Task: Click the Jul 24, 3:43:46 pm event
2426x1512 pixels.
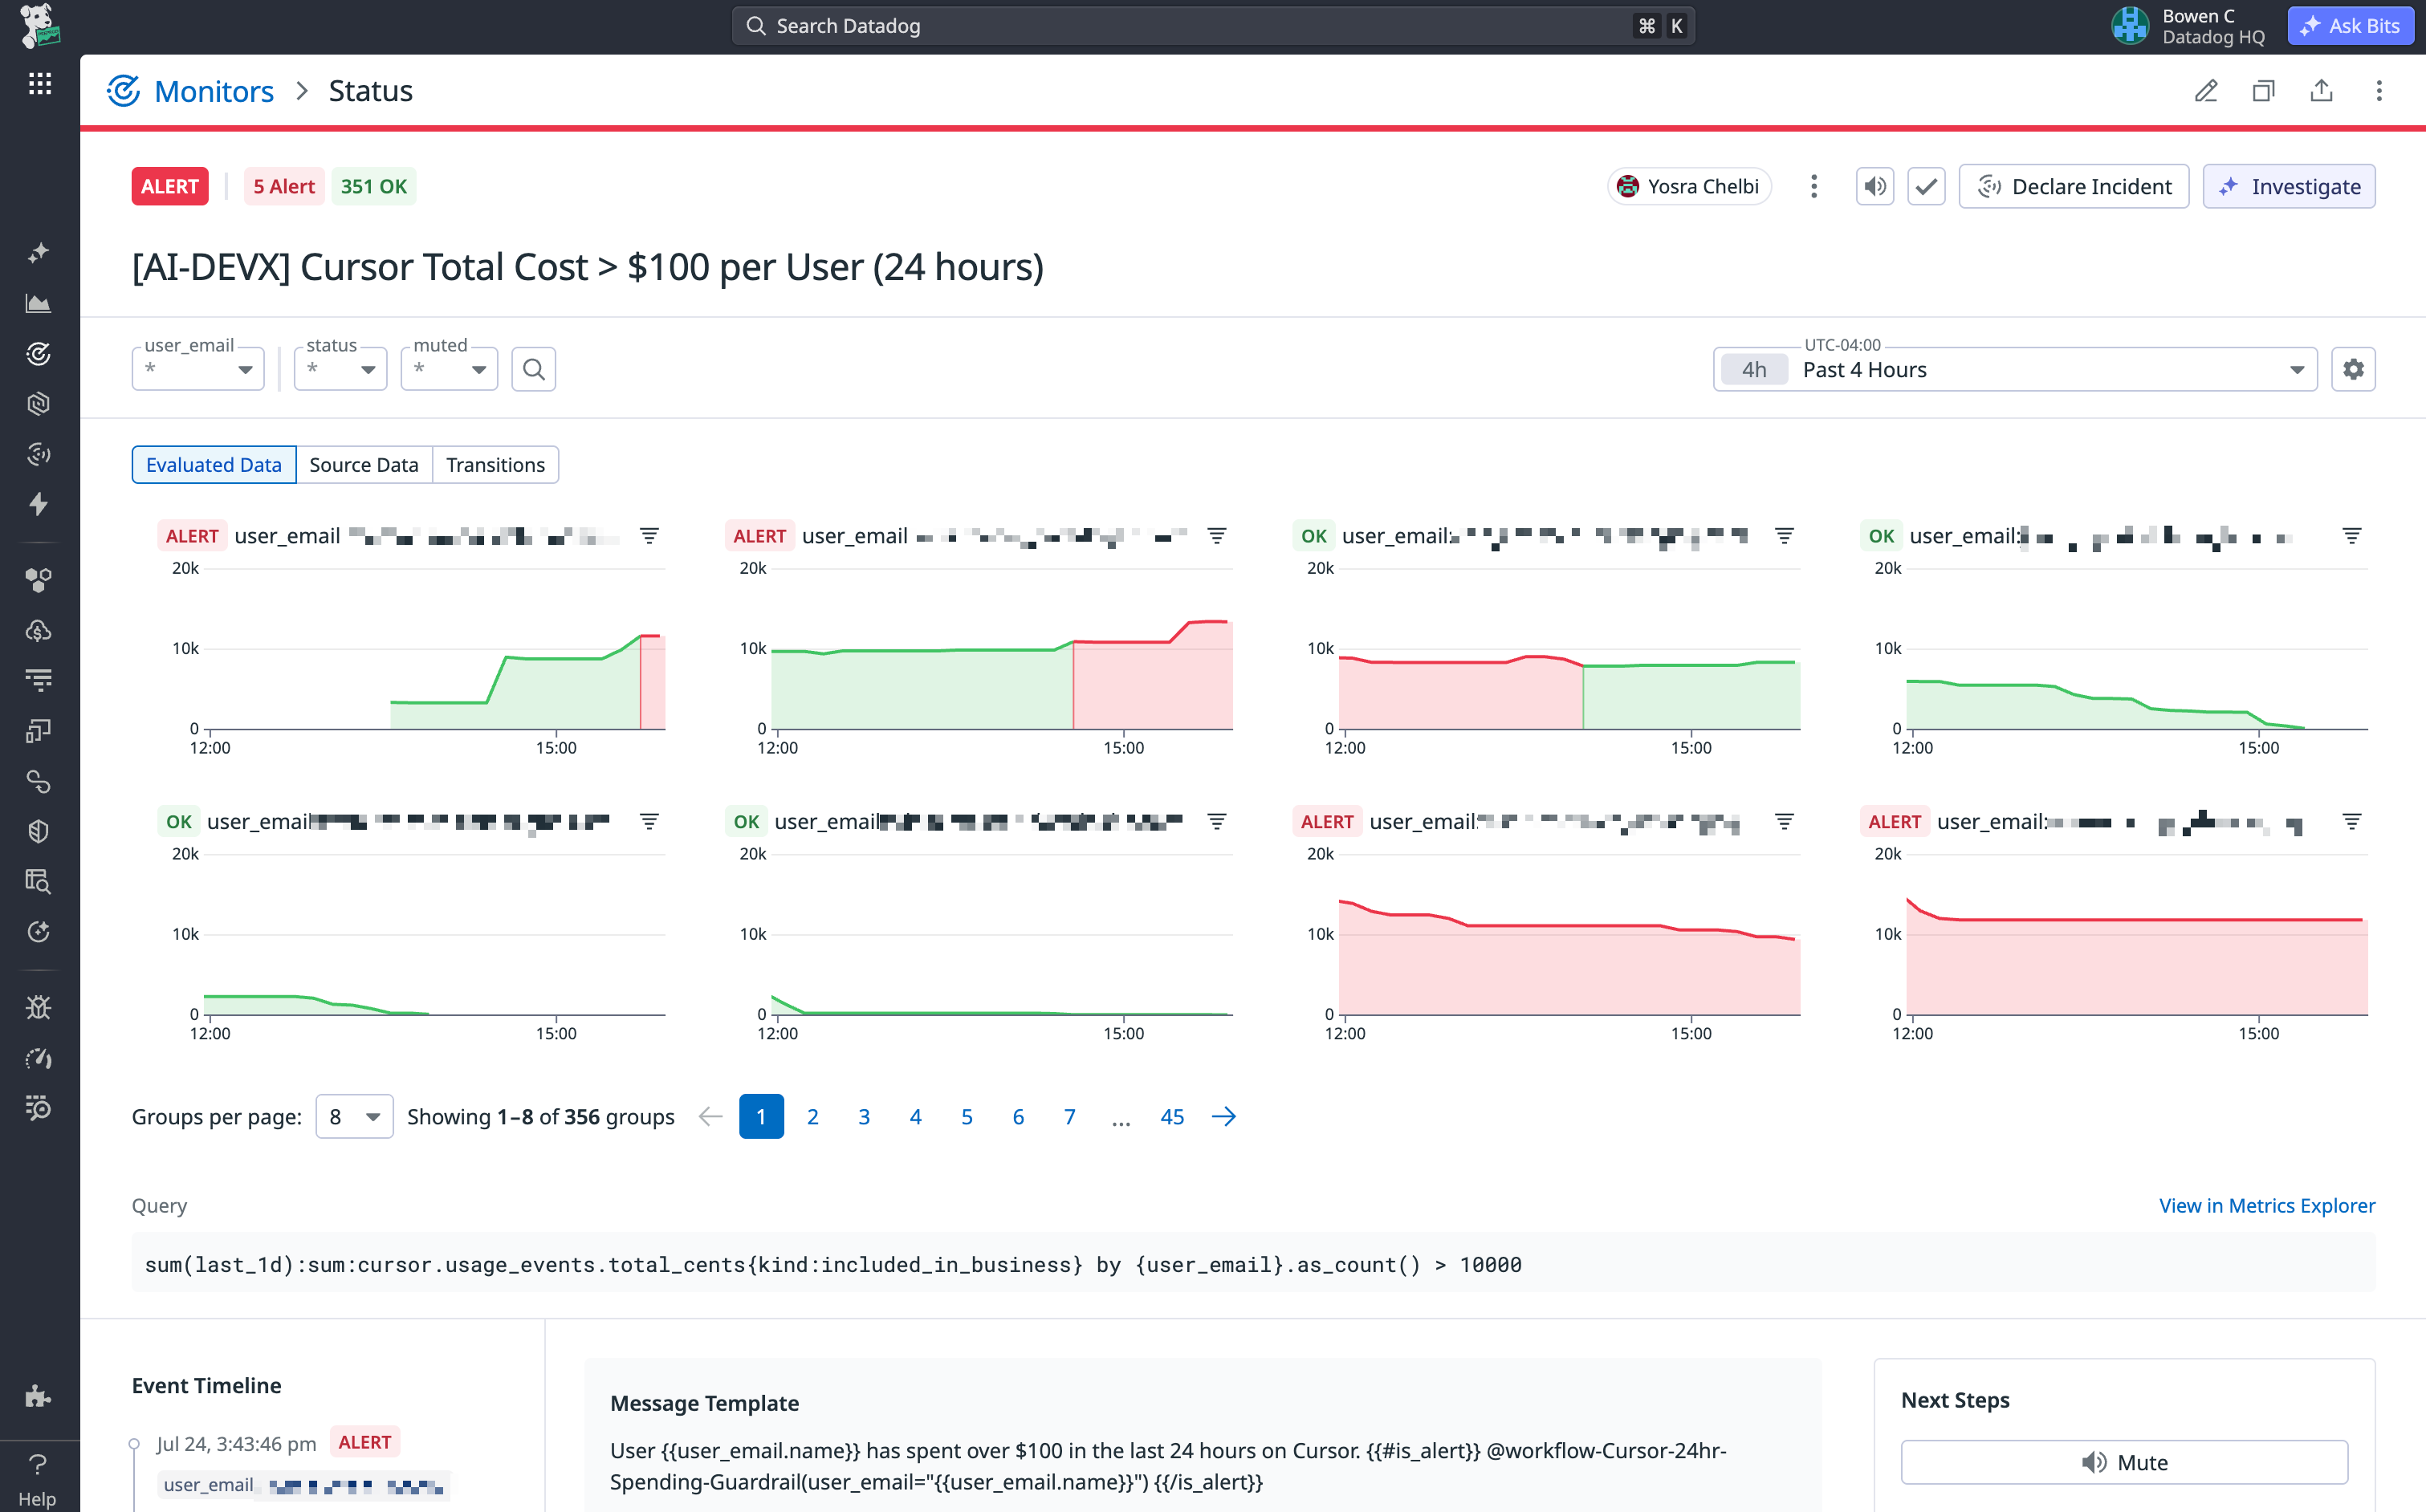Action: tap(236, 1443)
